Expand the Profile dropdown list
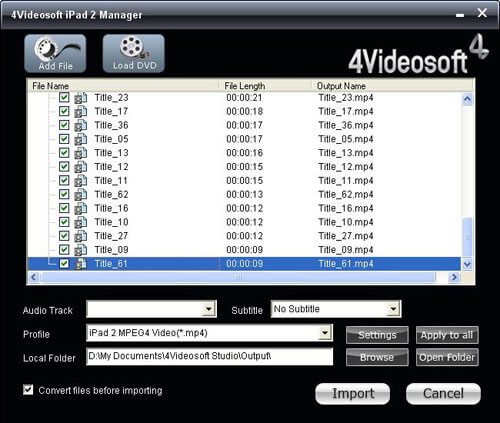Image resolution: width=500 pixels, height=423 pixels. (x=324, y=333)
